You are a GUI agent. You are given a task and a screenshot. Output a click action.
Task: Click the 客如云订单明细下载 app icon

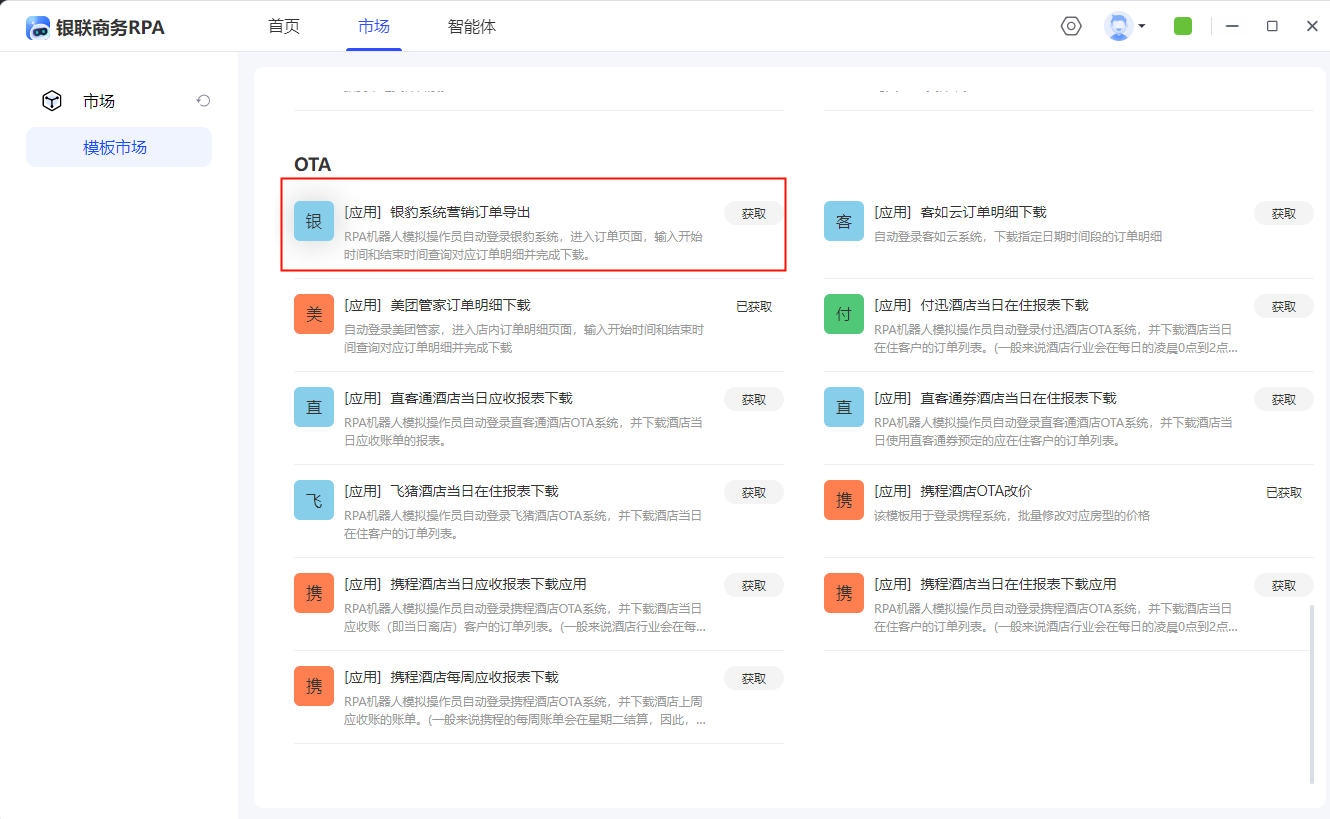pos(844,221)
